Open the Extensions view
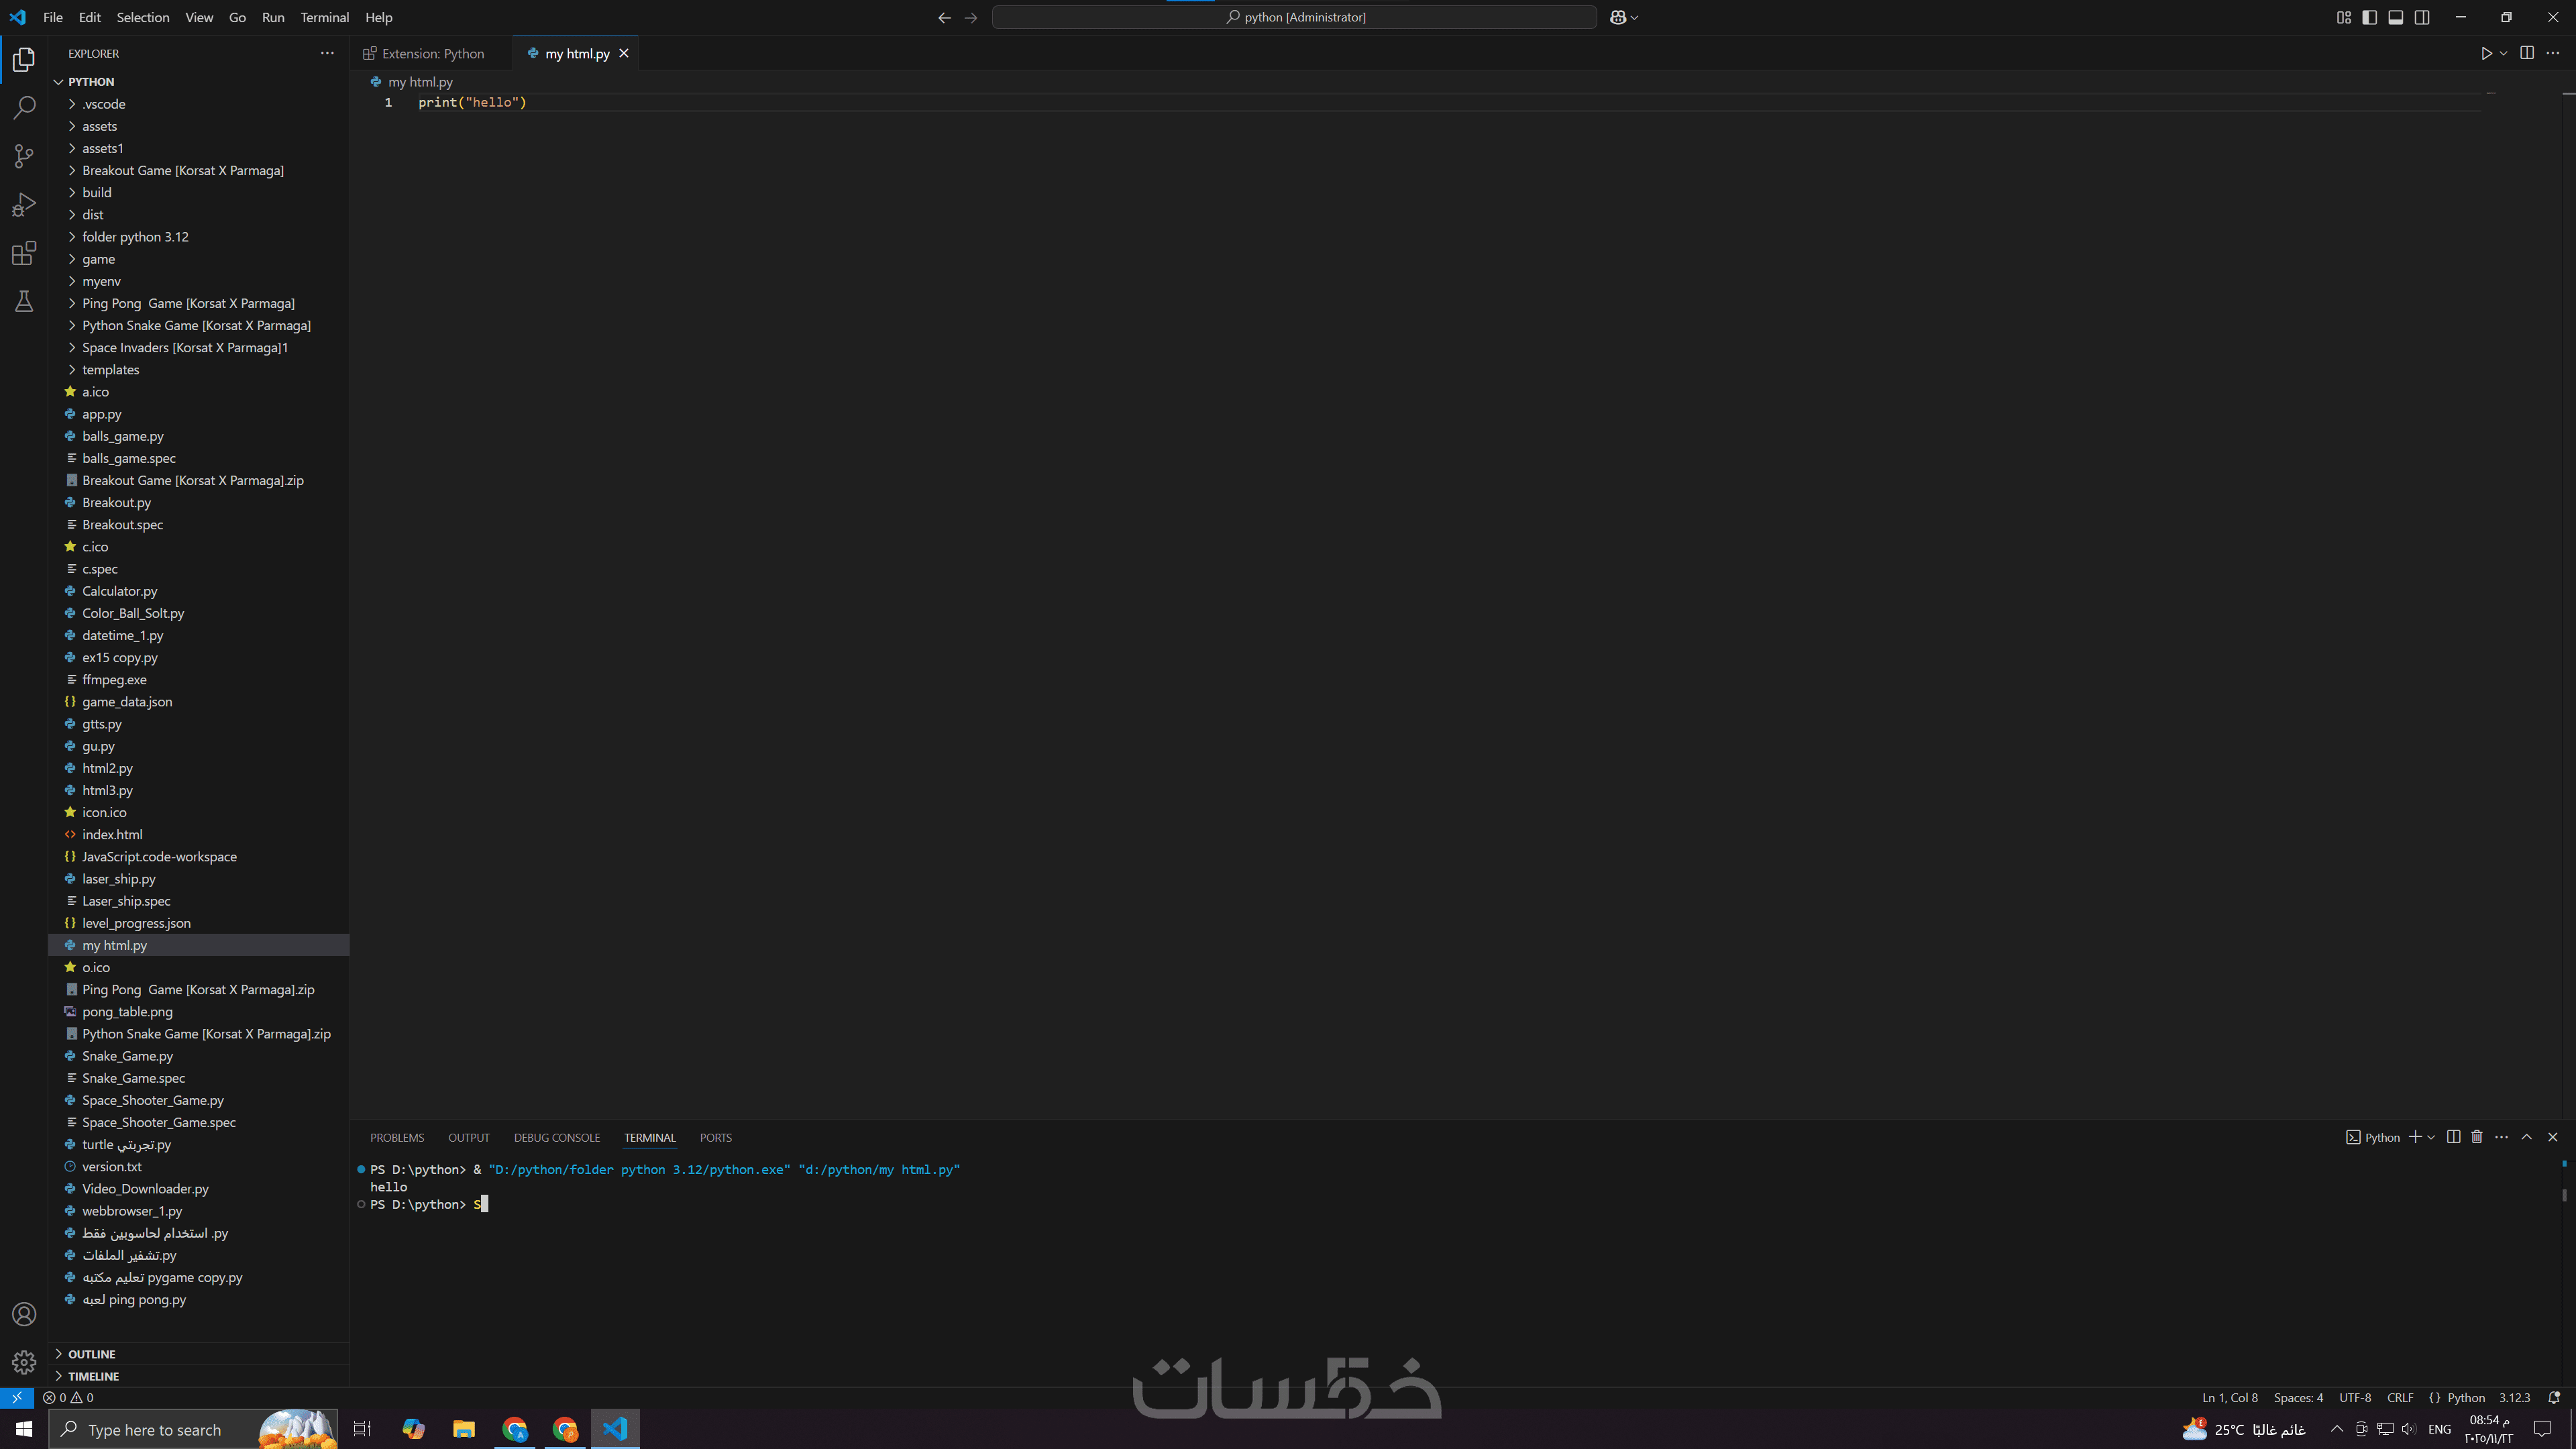Image resolution: width=2576 pixels, height=1449 pixels. click(24, 253)
